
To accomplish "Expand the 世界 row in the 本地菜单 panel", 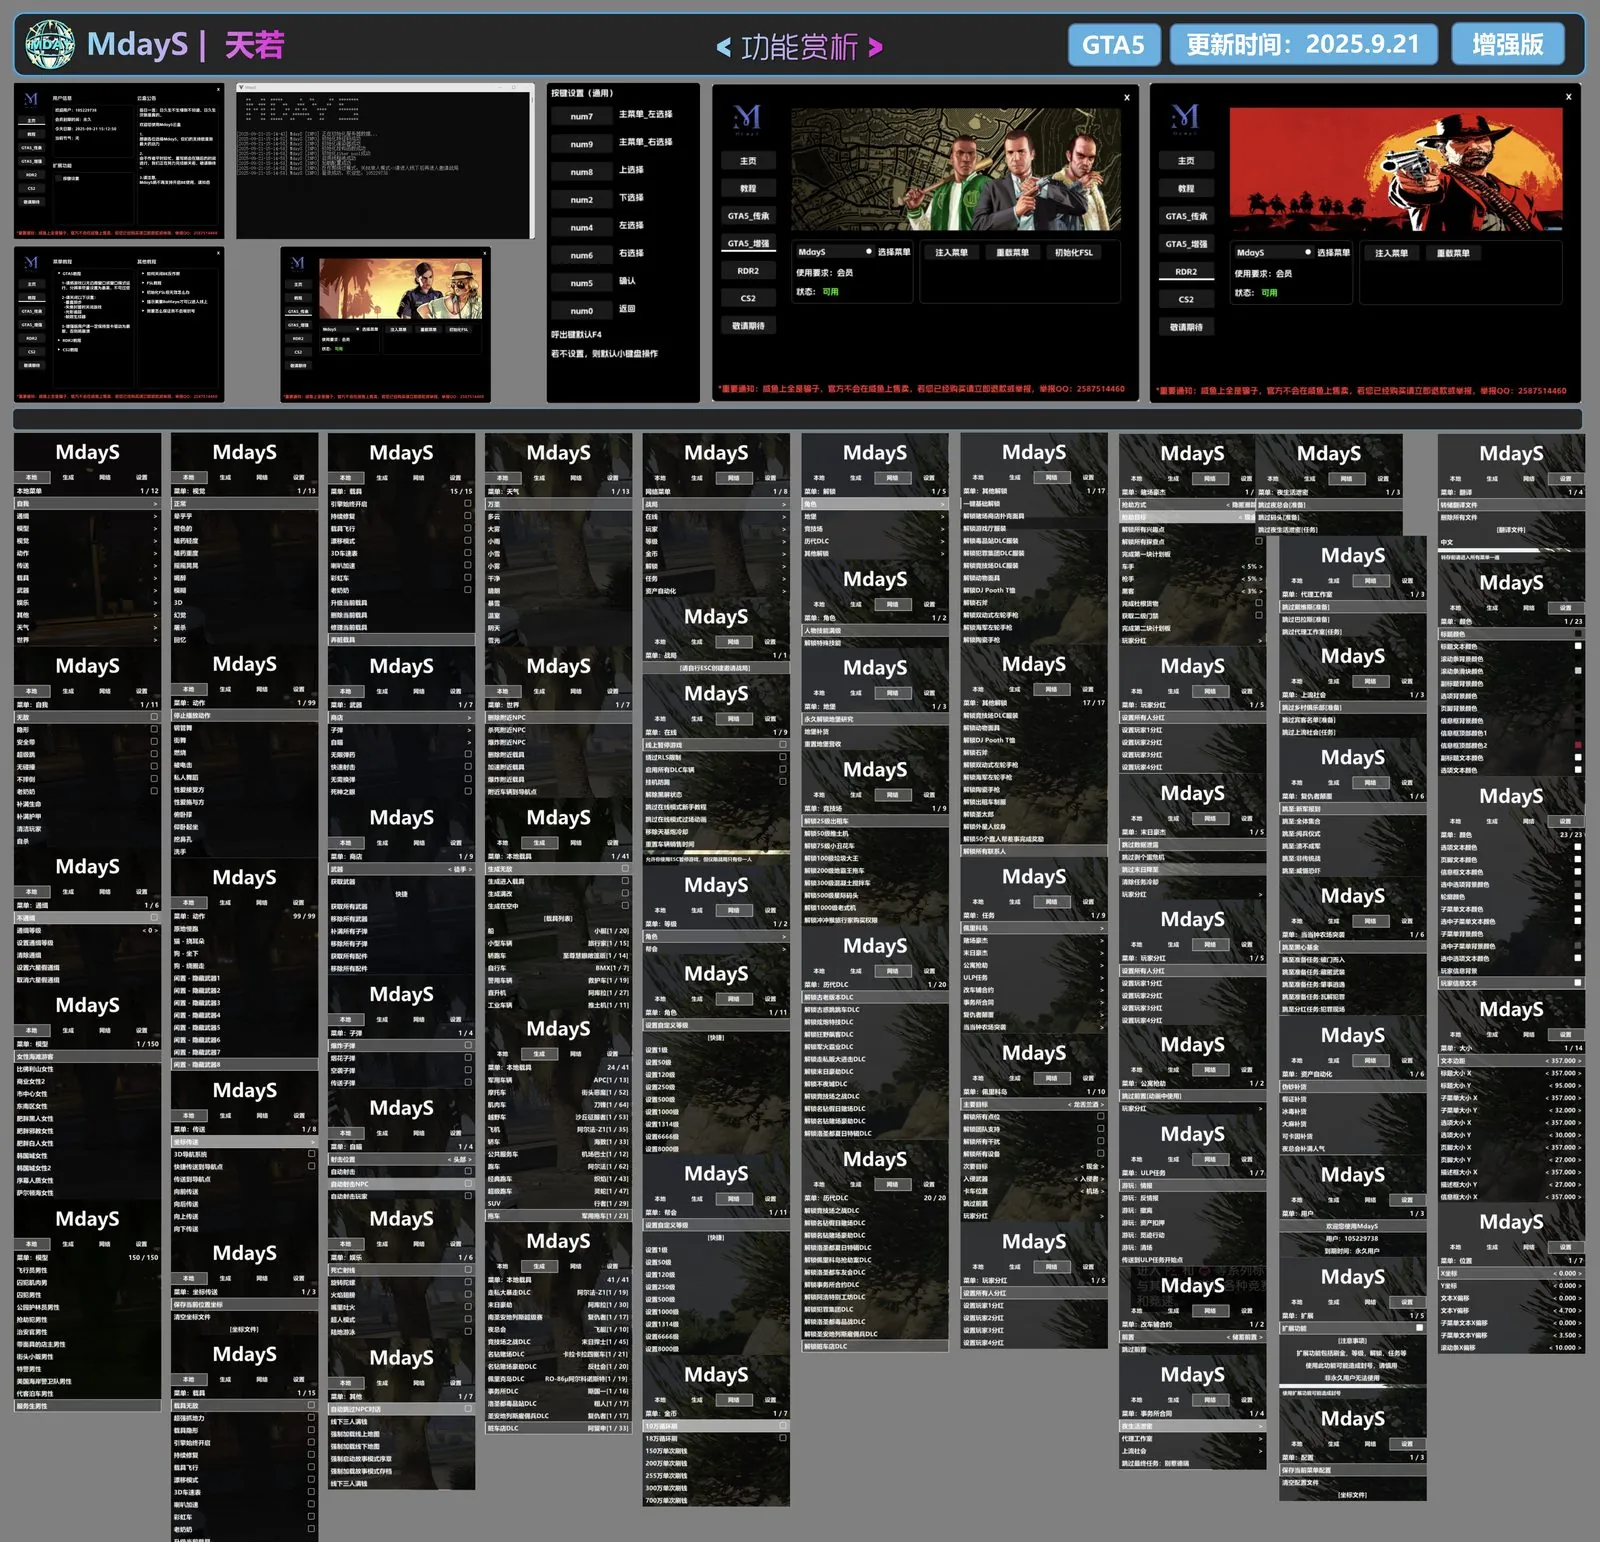I will pyautogui.click(x=87, y=639).
